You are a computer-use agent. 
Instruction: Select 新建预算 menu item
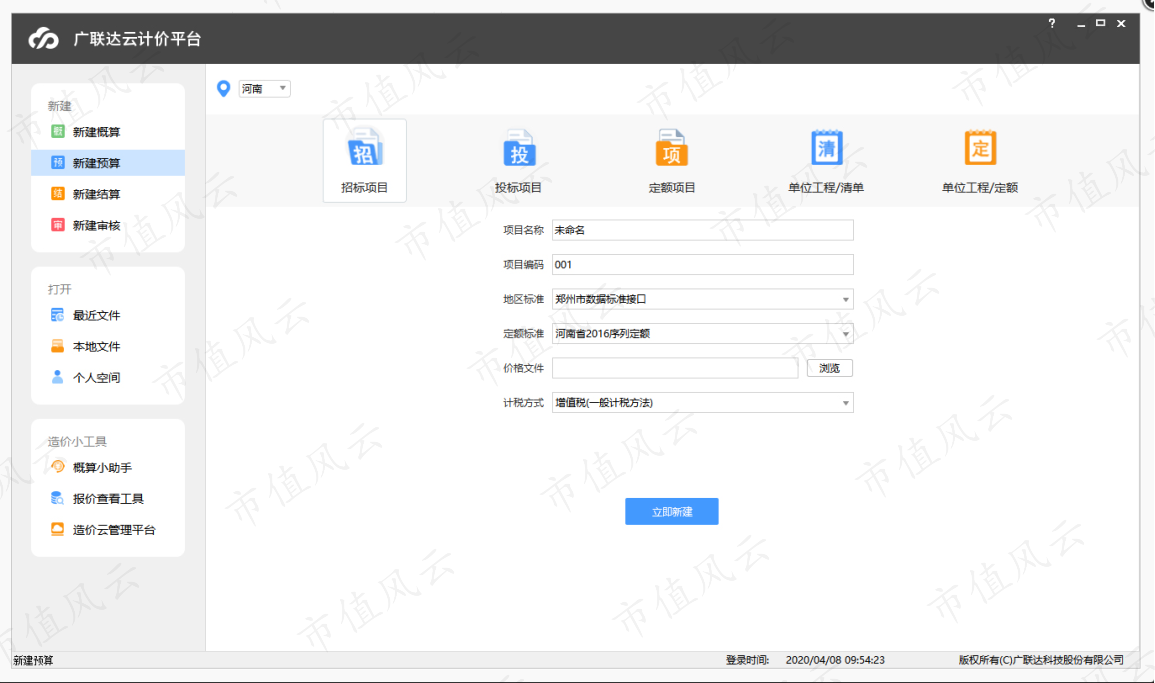(x=108, y=163)
